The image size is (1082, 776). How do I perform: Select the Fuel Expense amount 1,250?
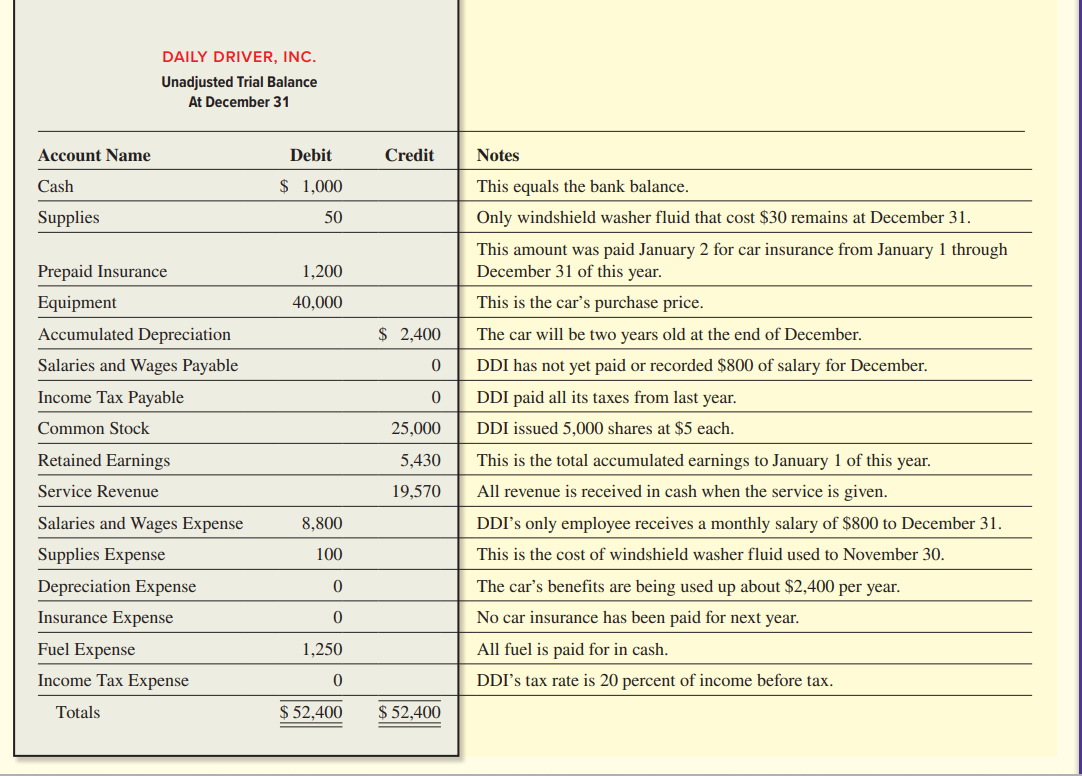tap(324, 649)
